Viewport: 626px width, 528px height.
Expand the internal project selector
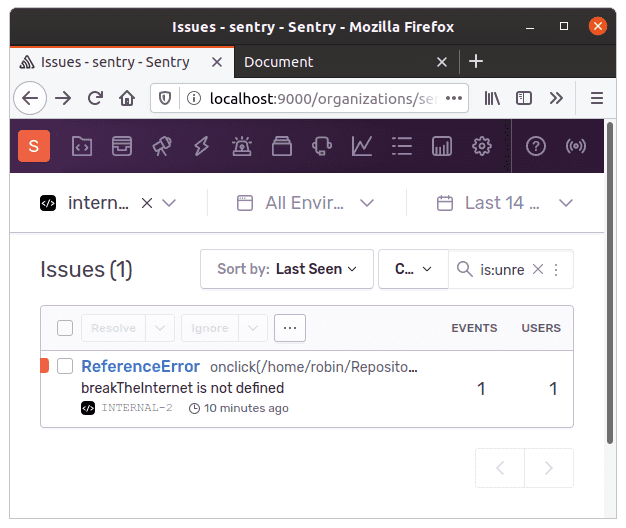(169, 203)
